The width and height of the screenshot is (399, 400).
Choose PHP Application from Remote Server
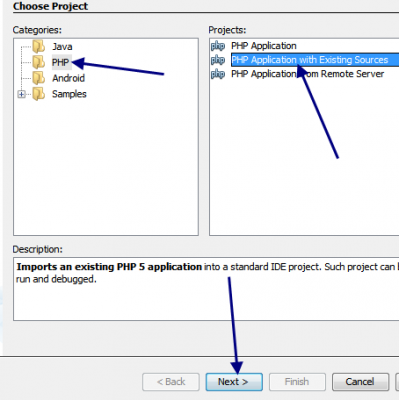tap(307, 74)
